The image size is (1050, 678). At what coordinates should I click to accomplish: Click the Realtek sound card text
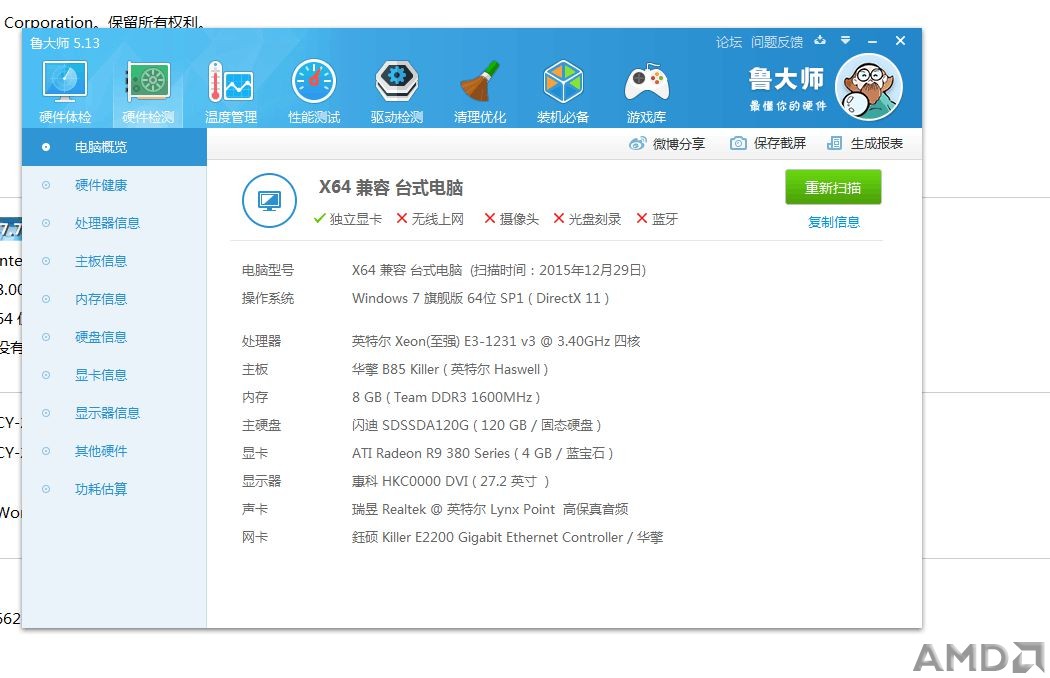click(490, 509)
